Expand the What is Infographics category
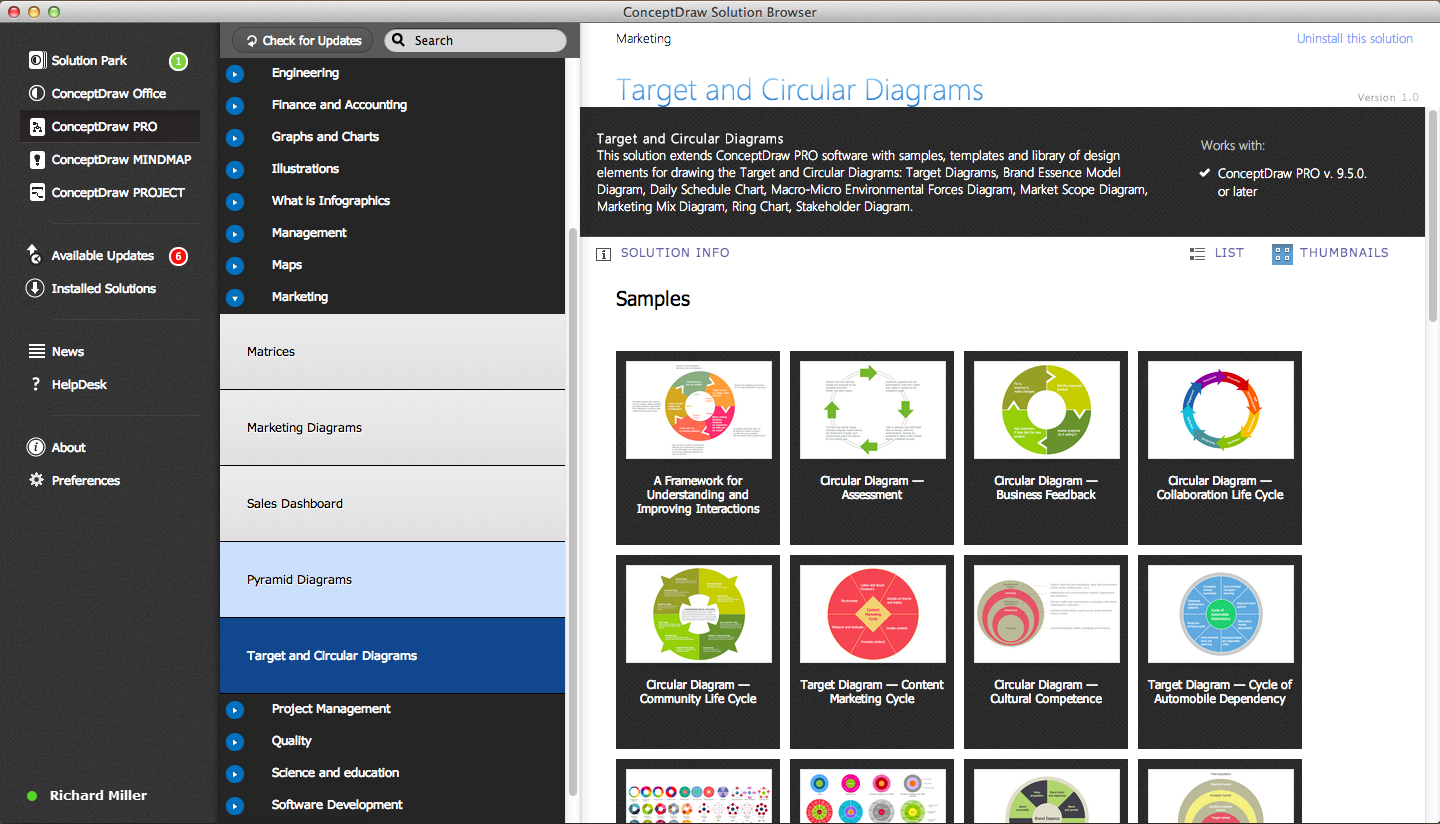The height and width of the screenshot is (824, 1440). 235,202
